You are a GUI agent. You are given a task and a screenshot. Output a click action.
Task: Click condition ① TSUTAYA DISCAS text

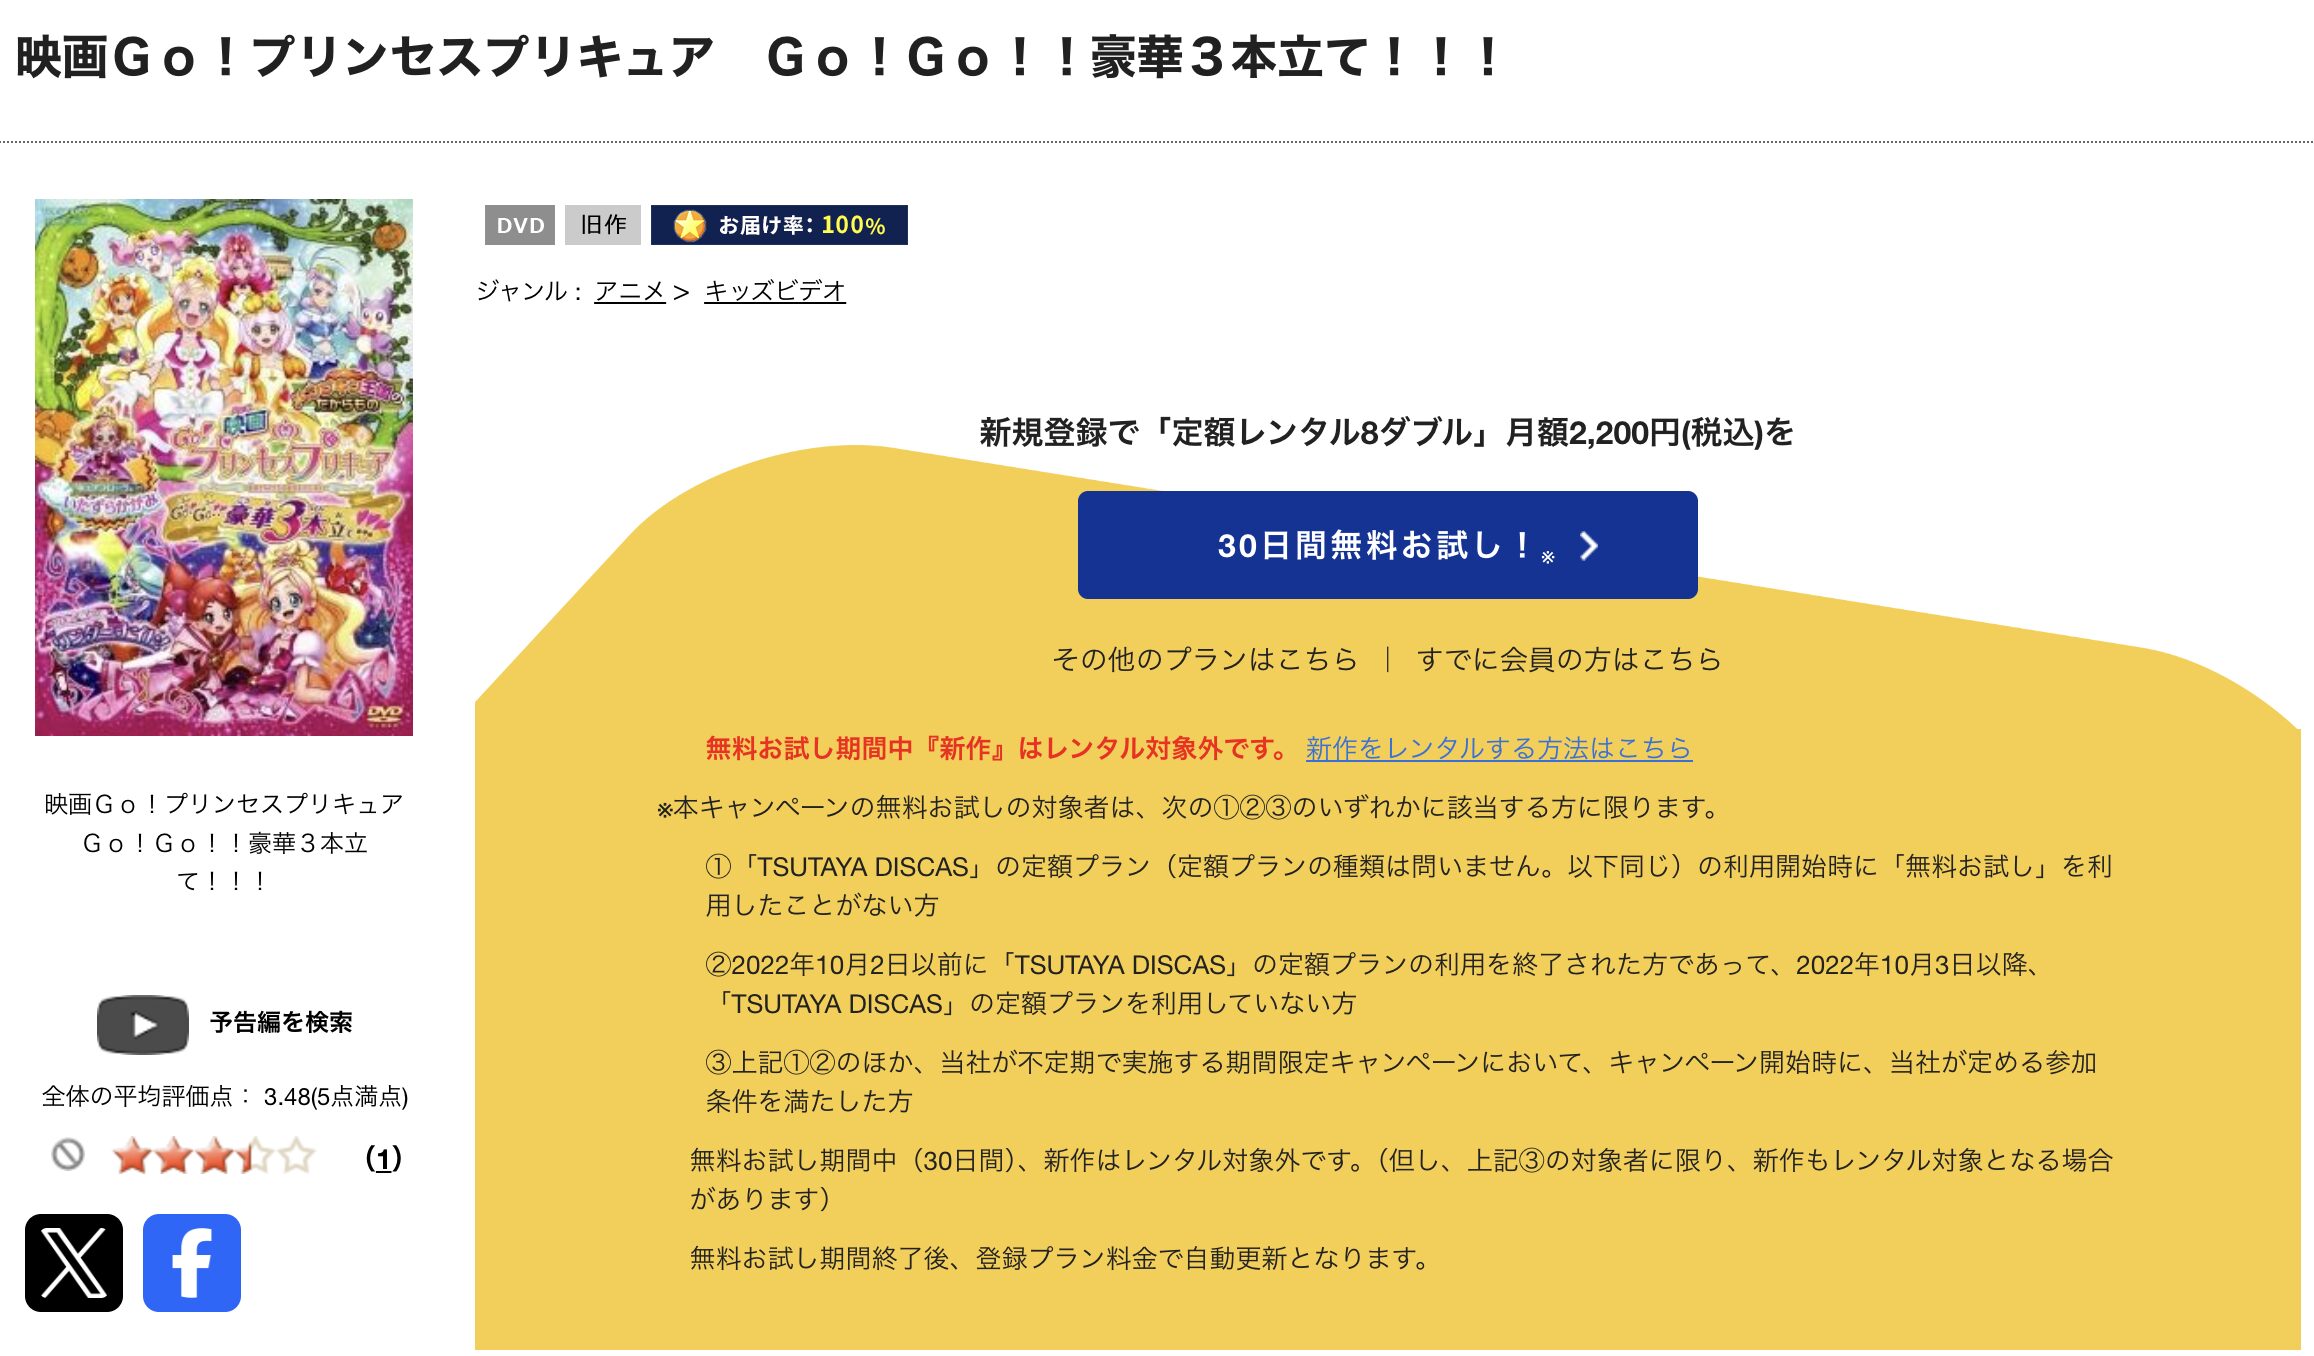tap(1409, 885)
